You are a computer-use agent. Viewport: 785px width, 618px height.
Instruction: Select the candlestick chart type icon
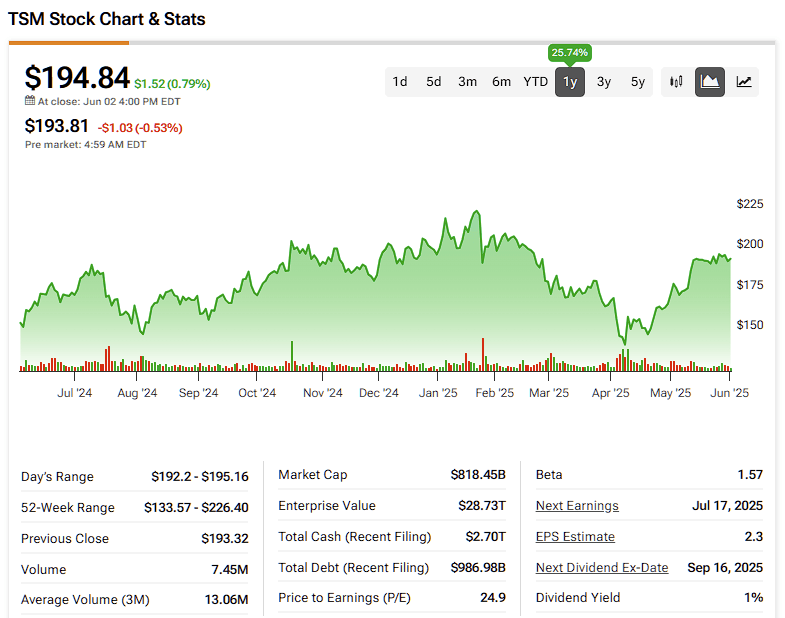click(x=676, y=82)
